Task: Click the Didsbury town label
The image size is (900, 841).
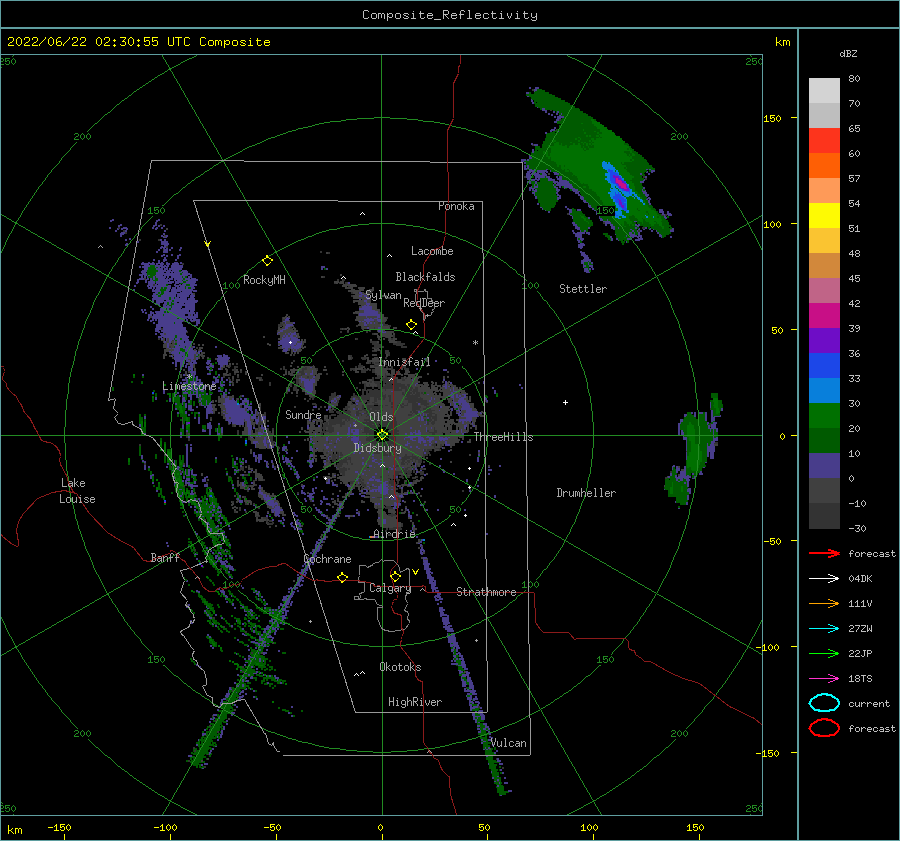Action: tap(378, 448)
